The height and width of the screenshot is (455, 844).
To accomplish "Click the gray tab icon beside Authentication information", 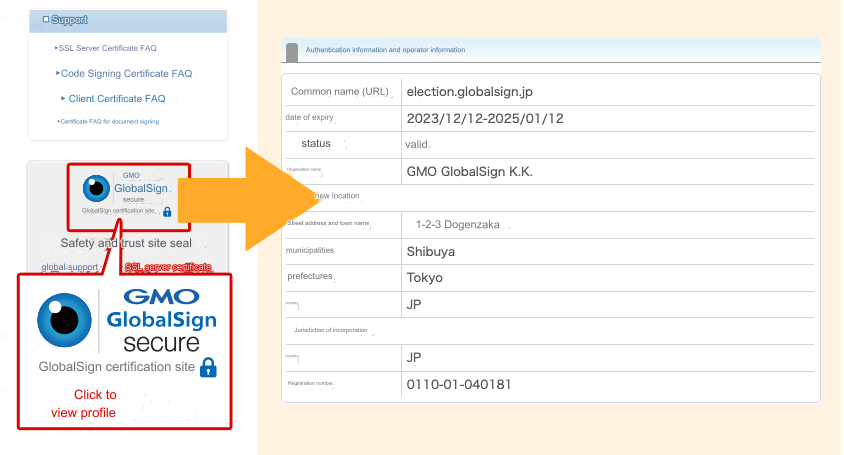I will tap(292, 52).
